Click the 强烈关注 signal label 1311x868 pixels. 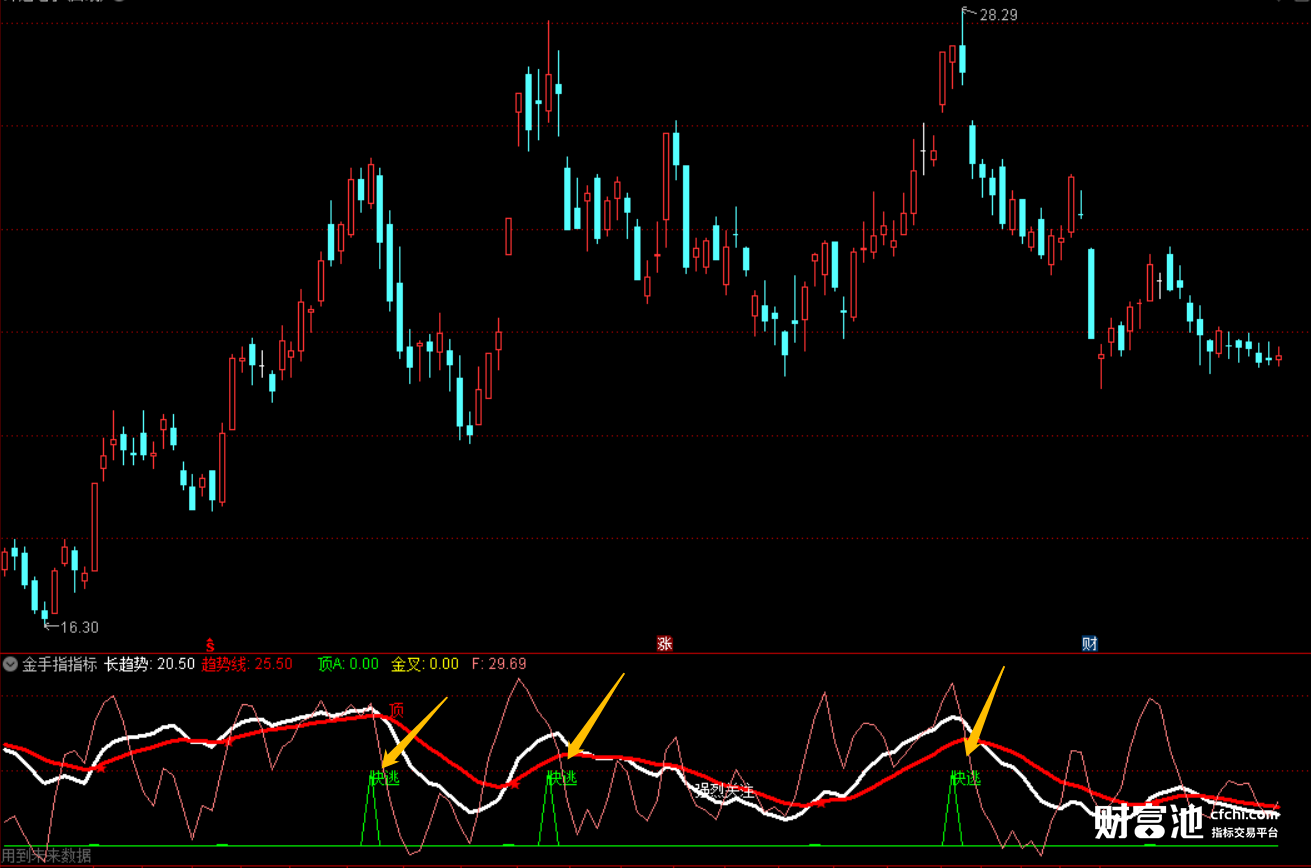click(x=725, y=790)
